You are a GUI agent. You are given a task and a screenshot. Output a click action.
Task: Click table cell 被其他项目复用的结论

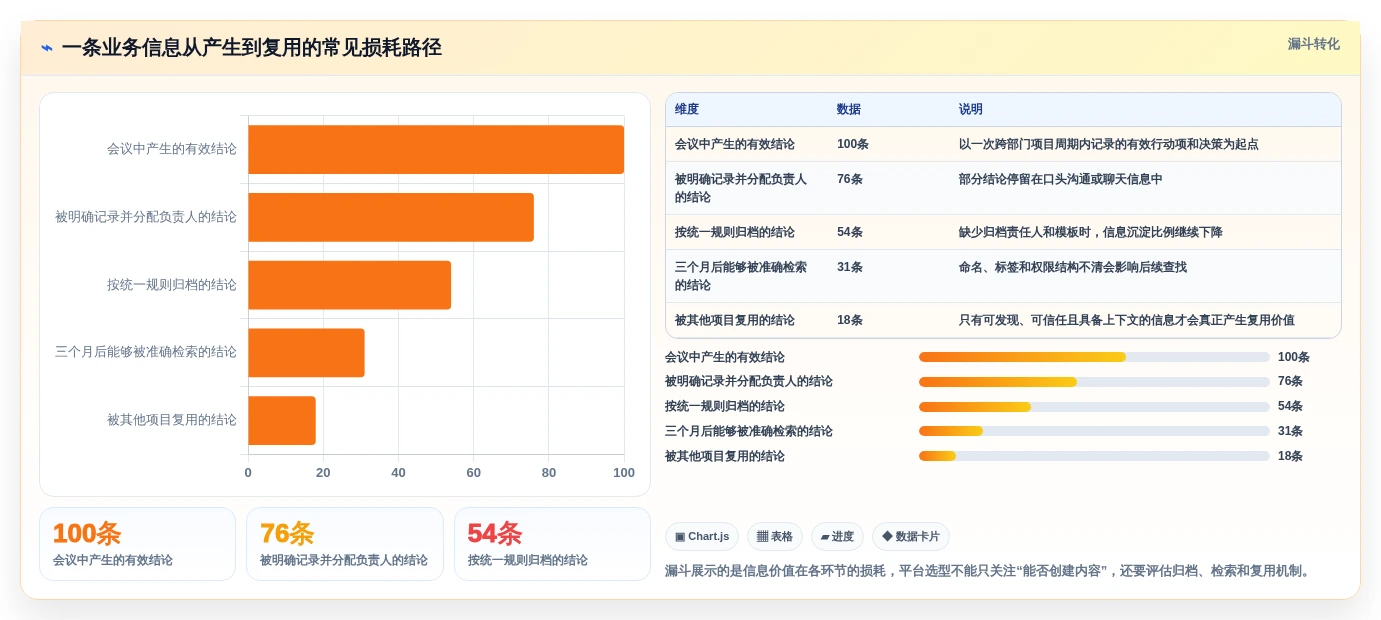(735, 320)
